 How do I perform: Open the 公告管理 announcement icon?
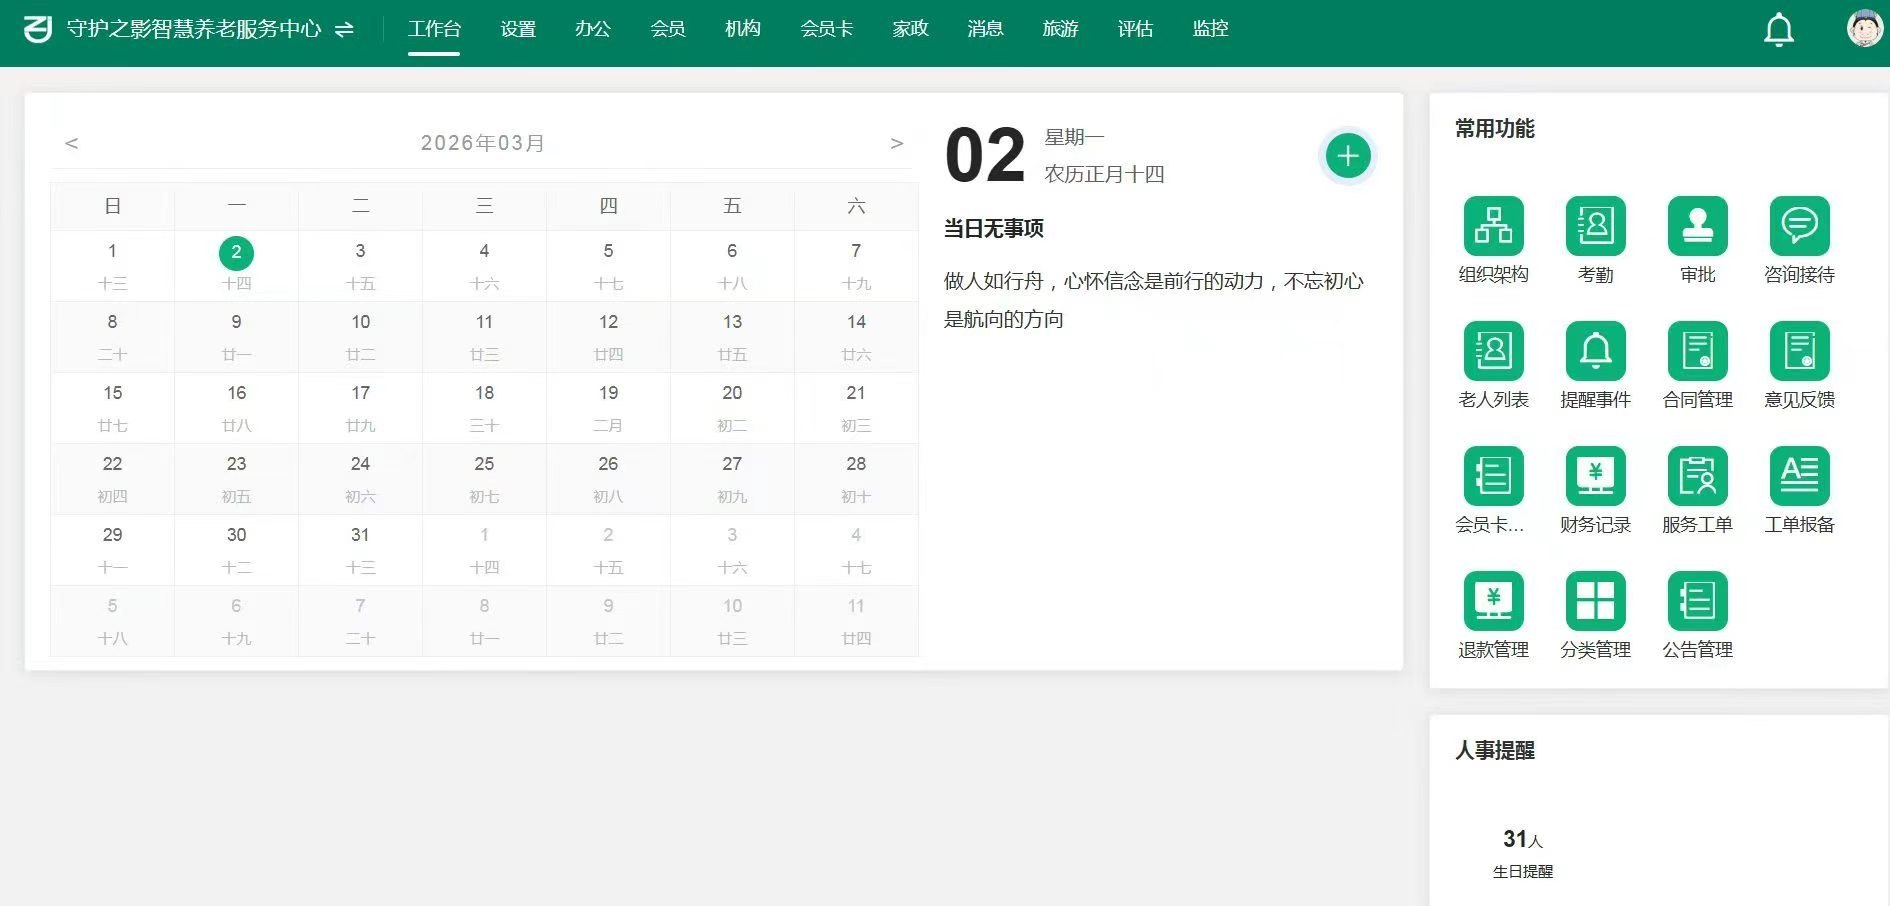pos(1697,601)
